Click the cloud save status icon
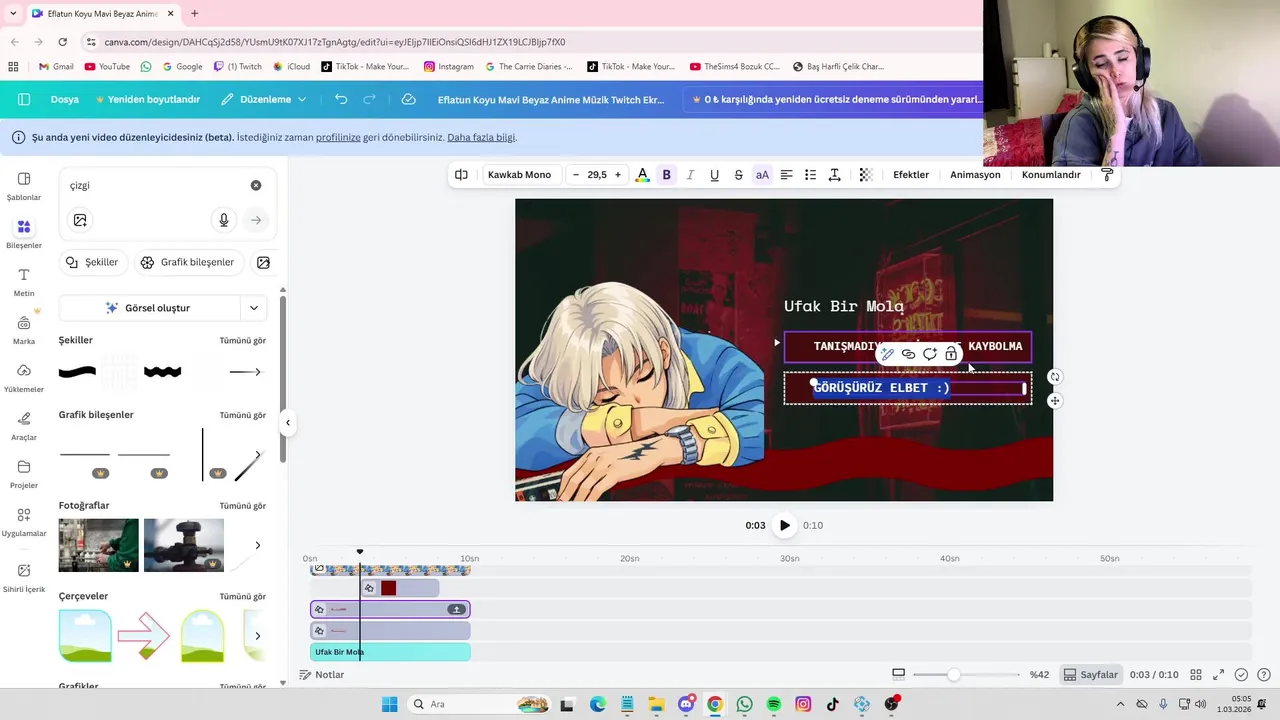 (408, 99)
